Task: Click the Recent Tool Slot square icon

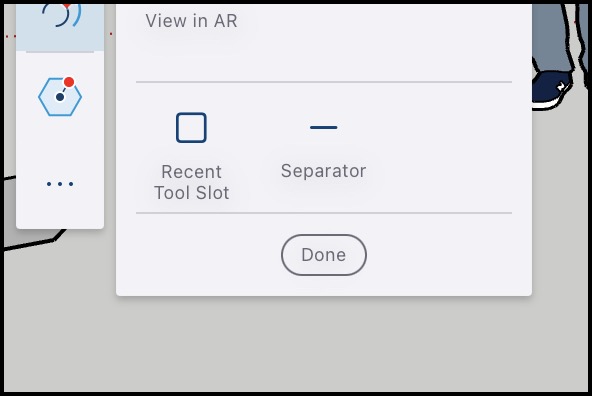Action: click(191, 128)
